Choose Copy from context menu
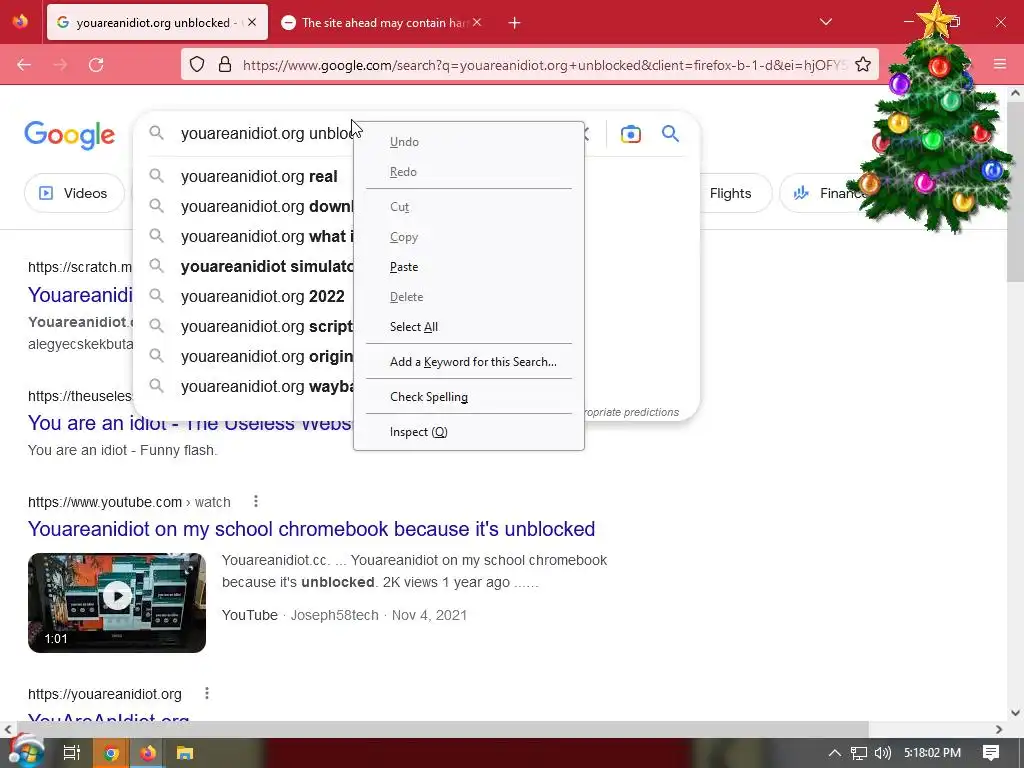 click(x=469, y=236)
